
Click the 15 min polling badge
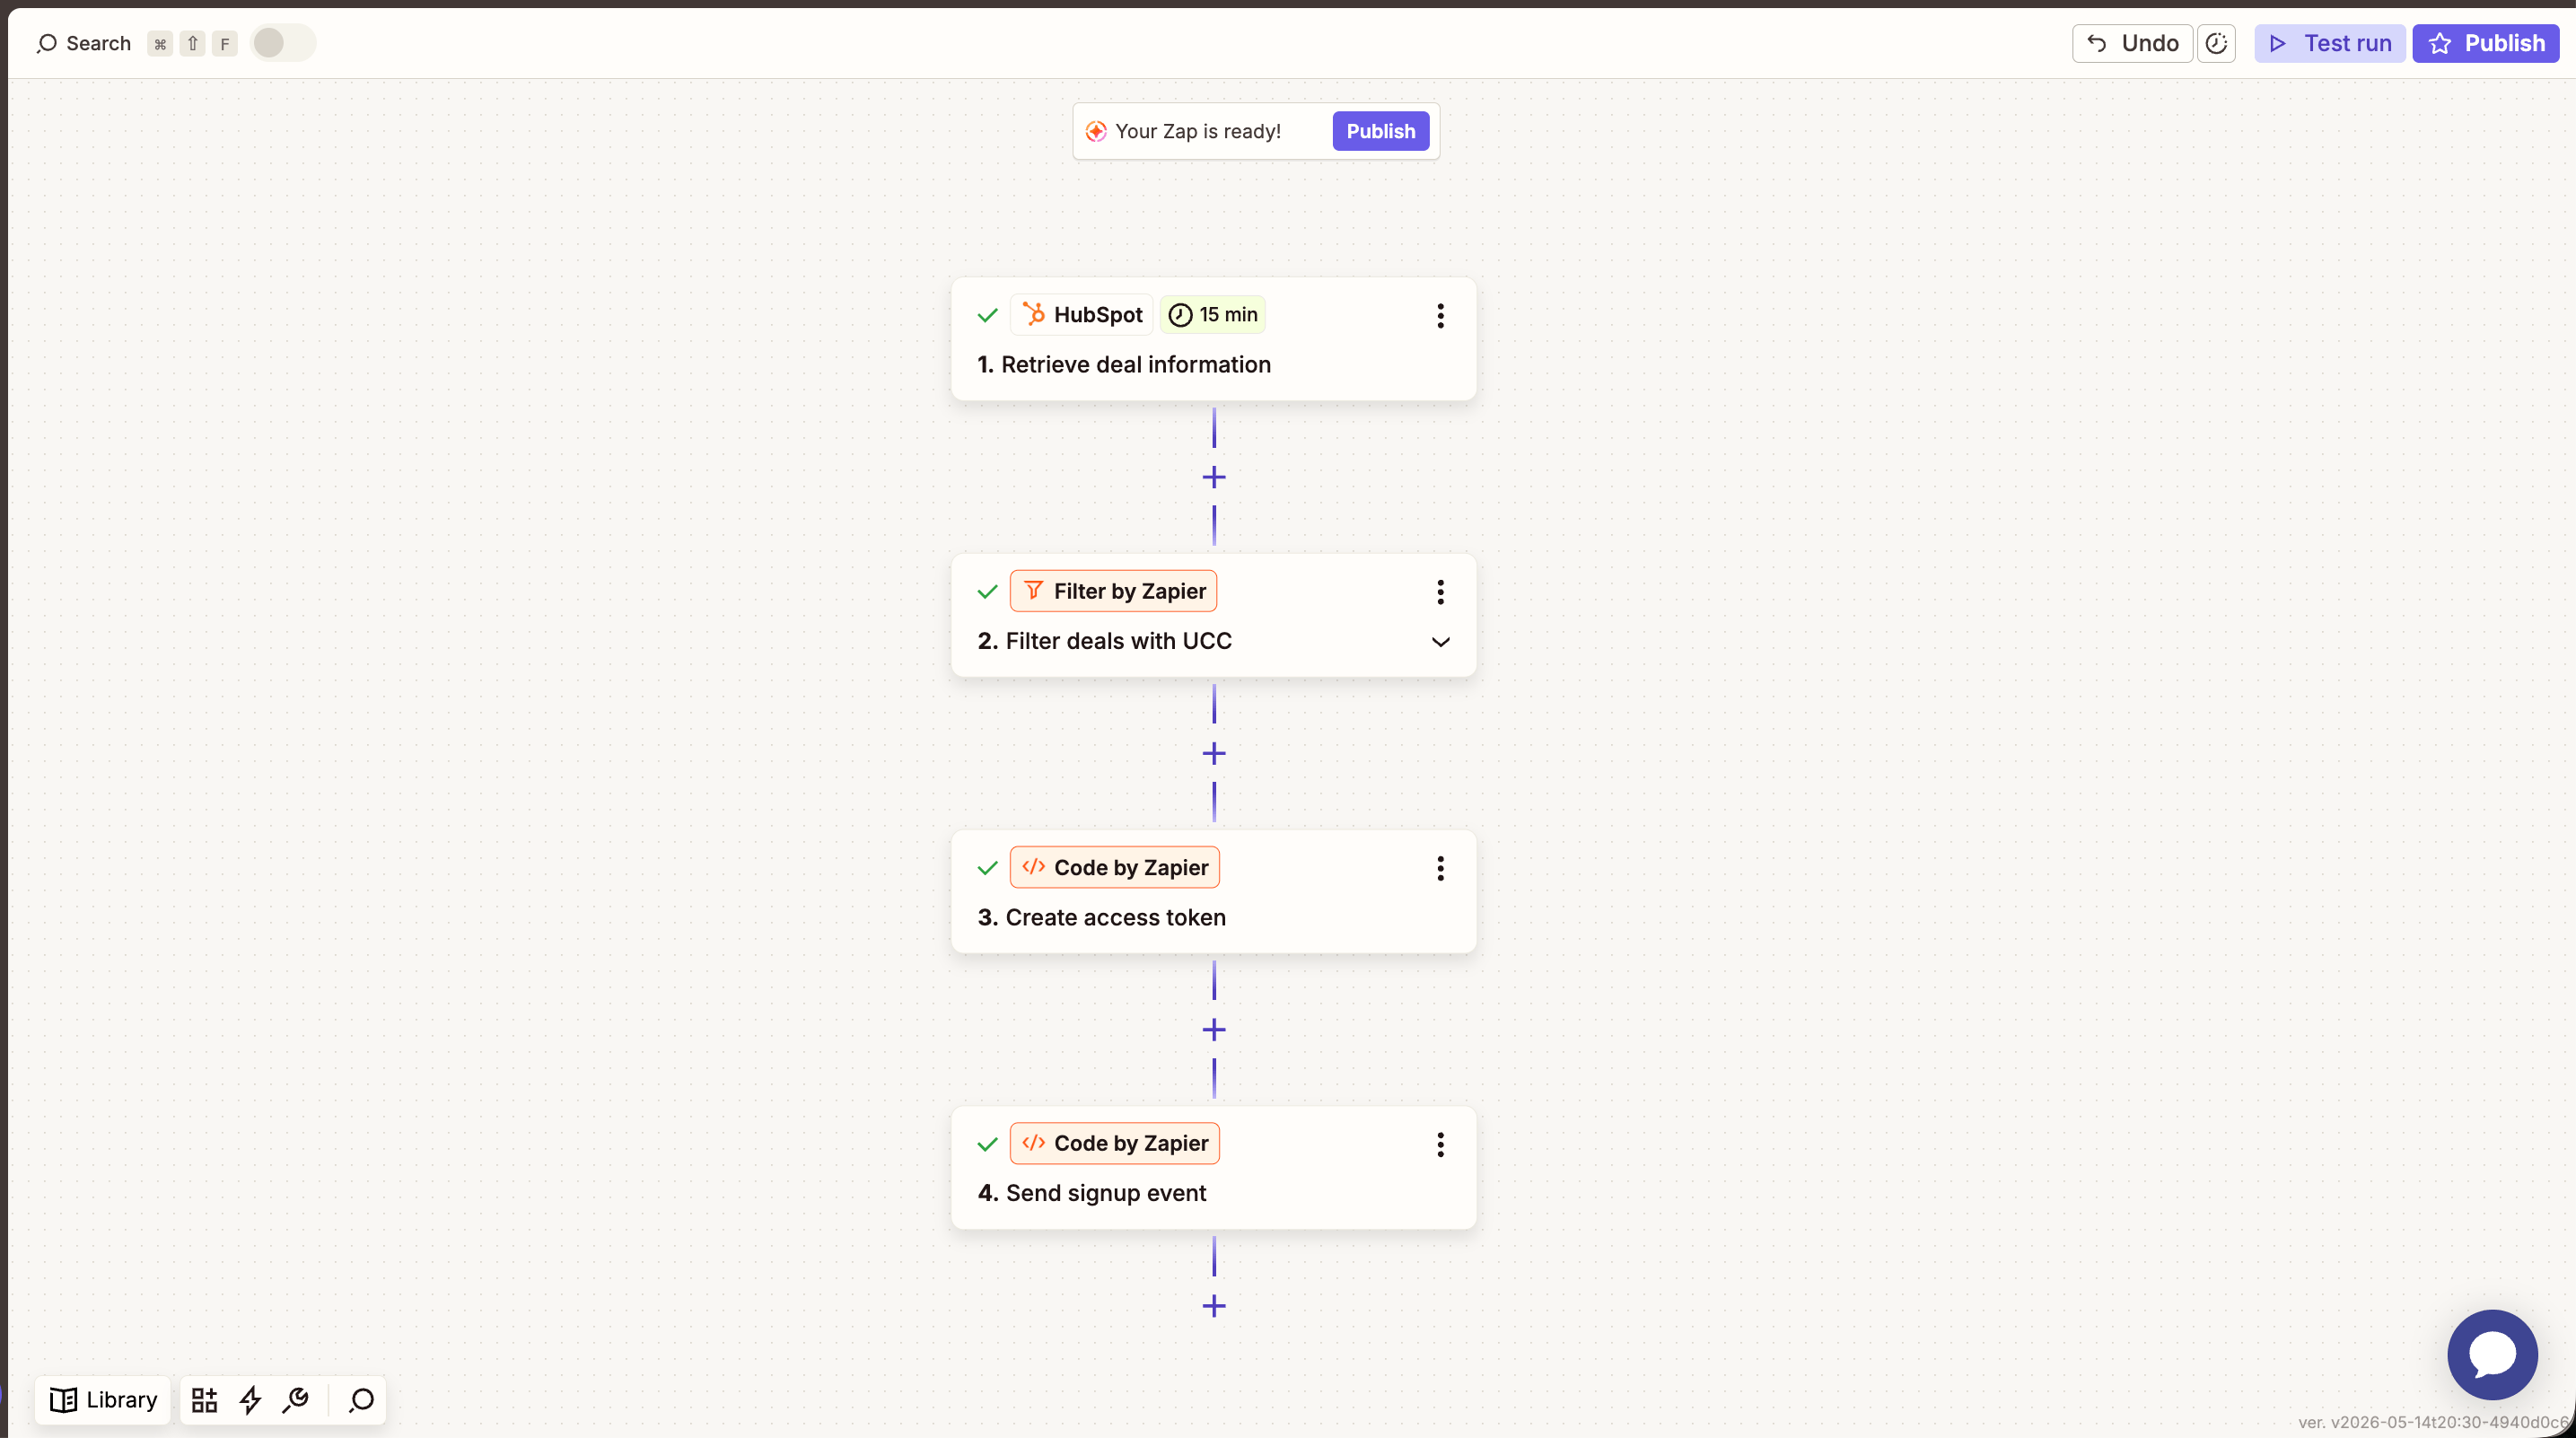click(1212, 315)
